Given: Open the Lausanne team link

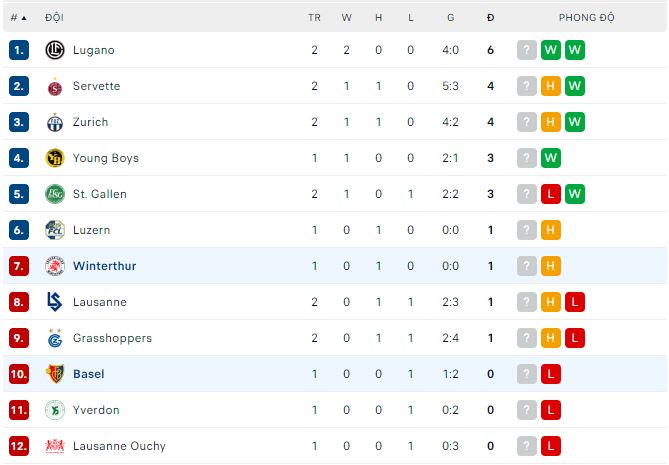Looking at the screenshot, I should click(99, 302).
